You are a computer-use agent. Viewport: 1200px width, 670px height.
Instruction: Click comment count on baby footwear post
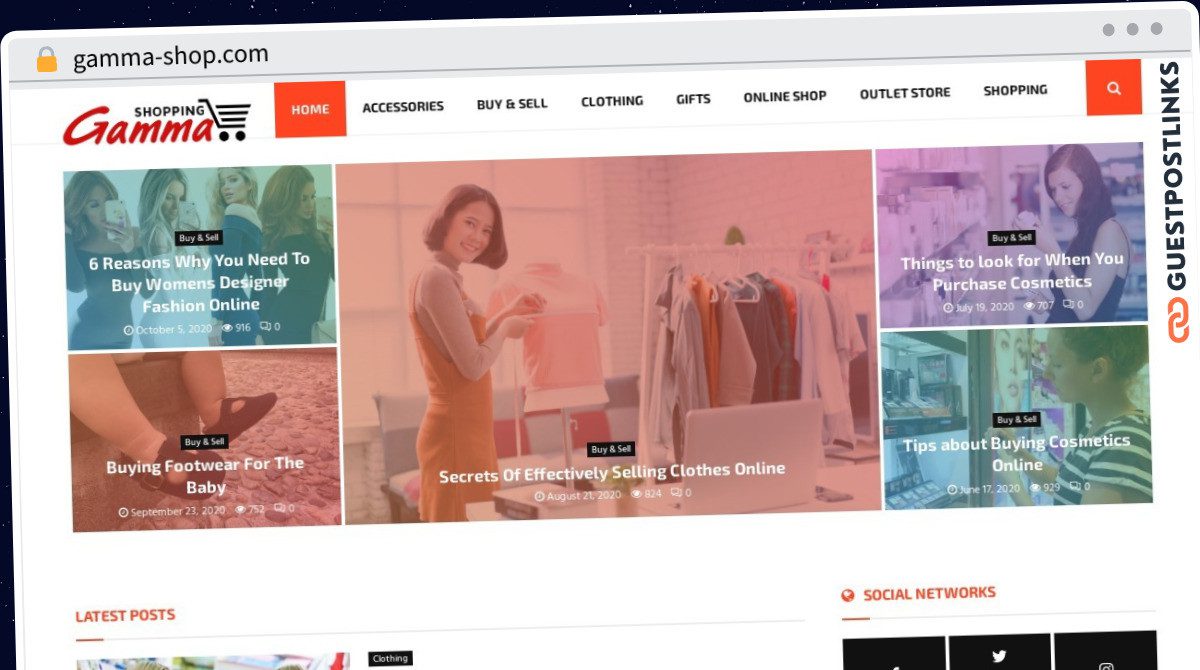click(284, 509)
